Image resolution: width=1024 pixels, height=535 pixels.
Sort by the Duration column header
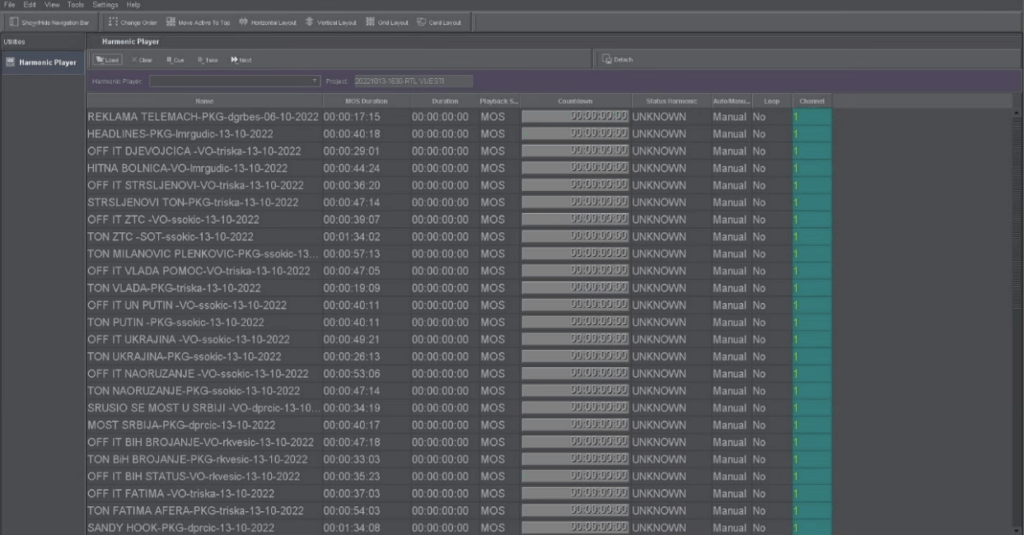(445, 101)
